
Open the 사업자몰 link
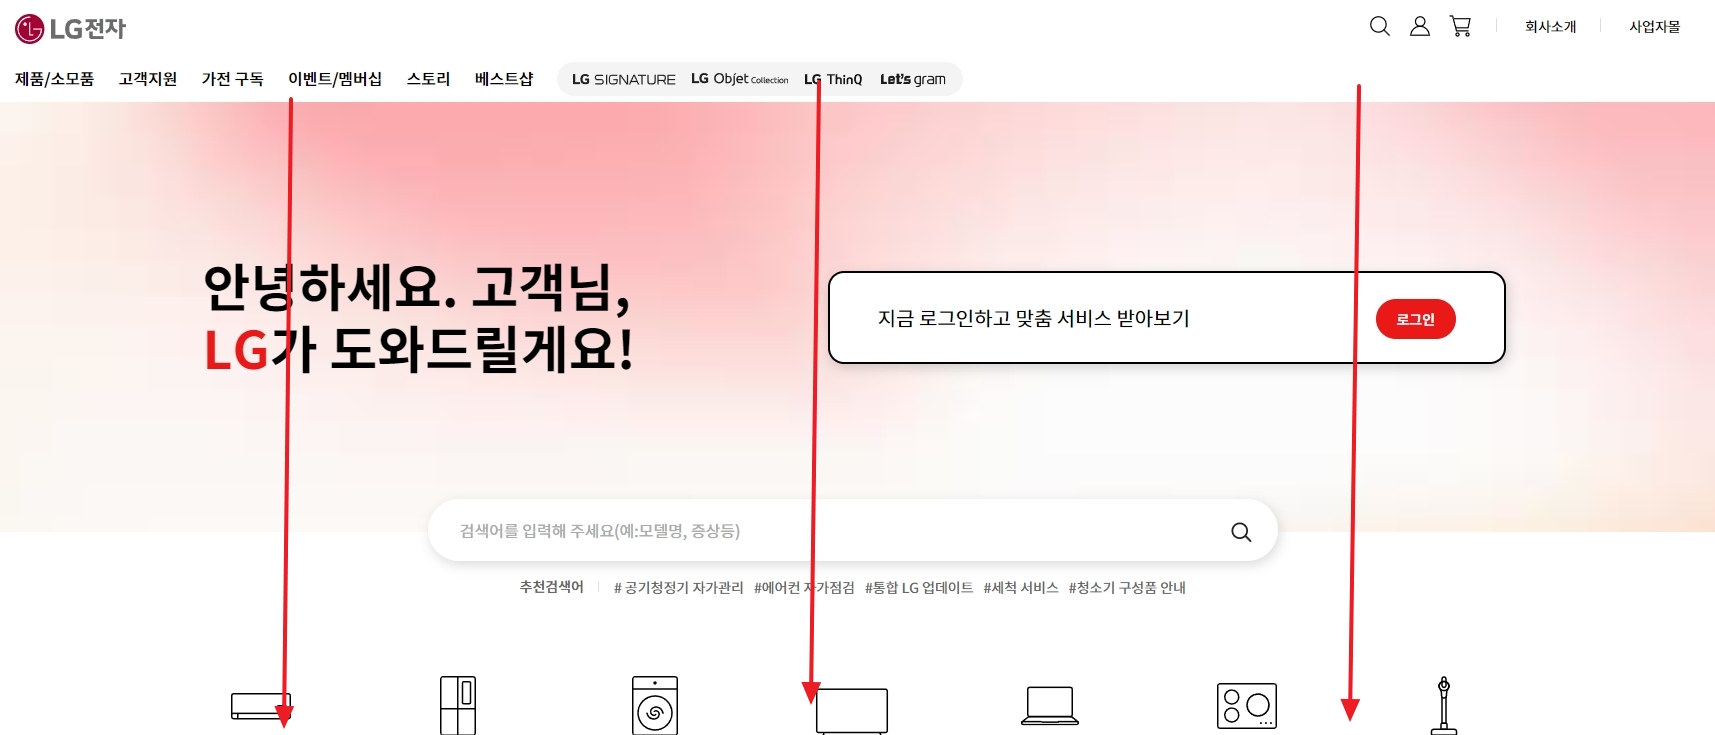pyautogui.click(x=1655, y=27)
